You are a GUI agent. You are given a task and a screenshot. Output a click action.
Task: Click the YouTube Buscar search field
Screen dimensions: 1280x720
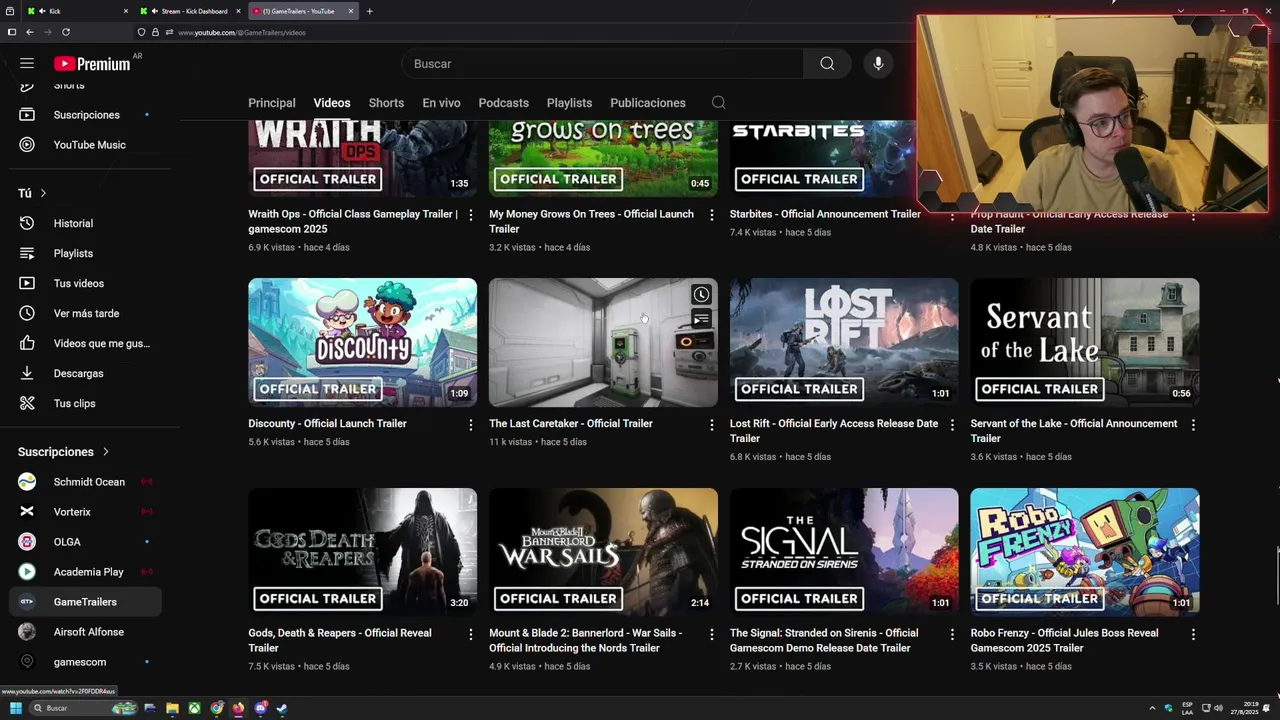[x=603, y=63]
